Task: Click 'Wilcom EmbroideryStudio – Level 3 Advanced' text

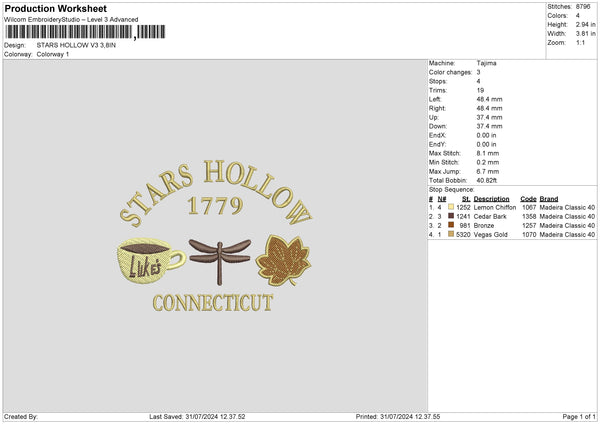Action: pos(71,20)
